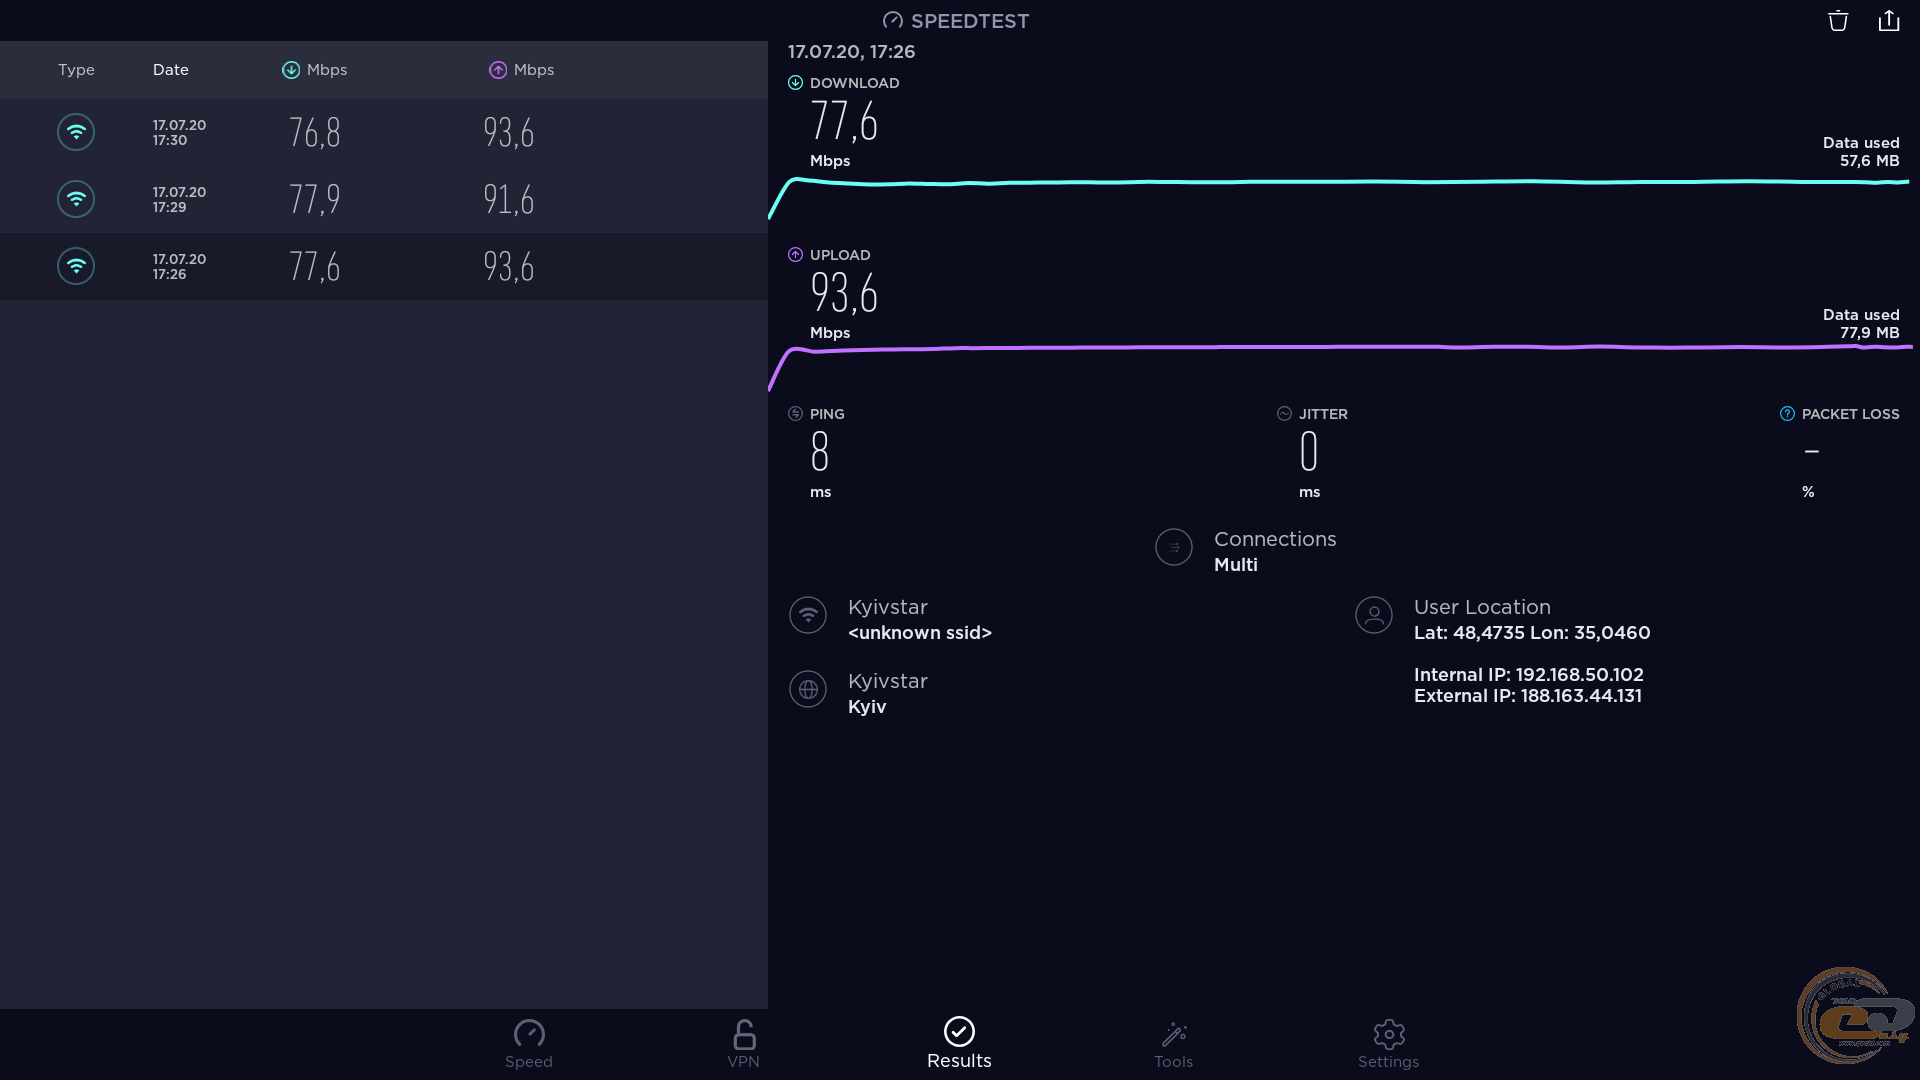Select the 17:26 result row
Viewport: 1920px width, 1080px height.
pyautogui.click(x=384, y=266)
